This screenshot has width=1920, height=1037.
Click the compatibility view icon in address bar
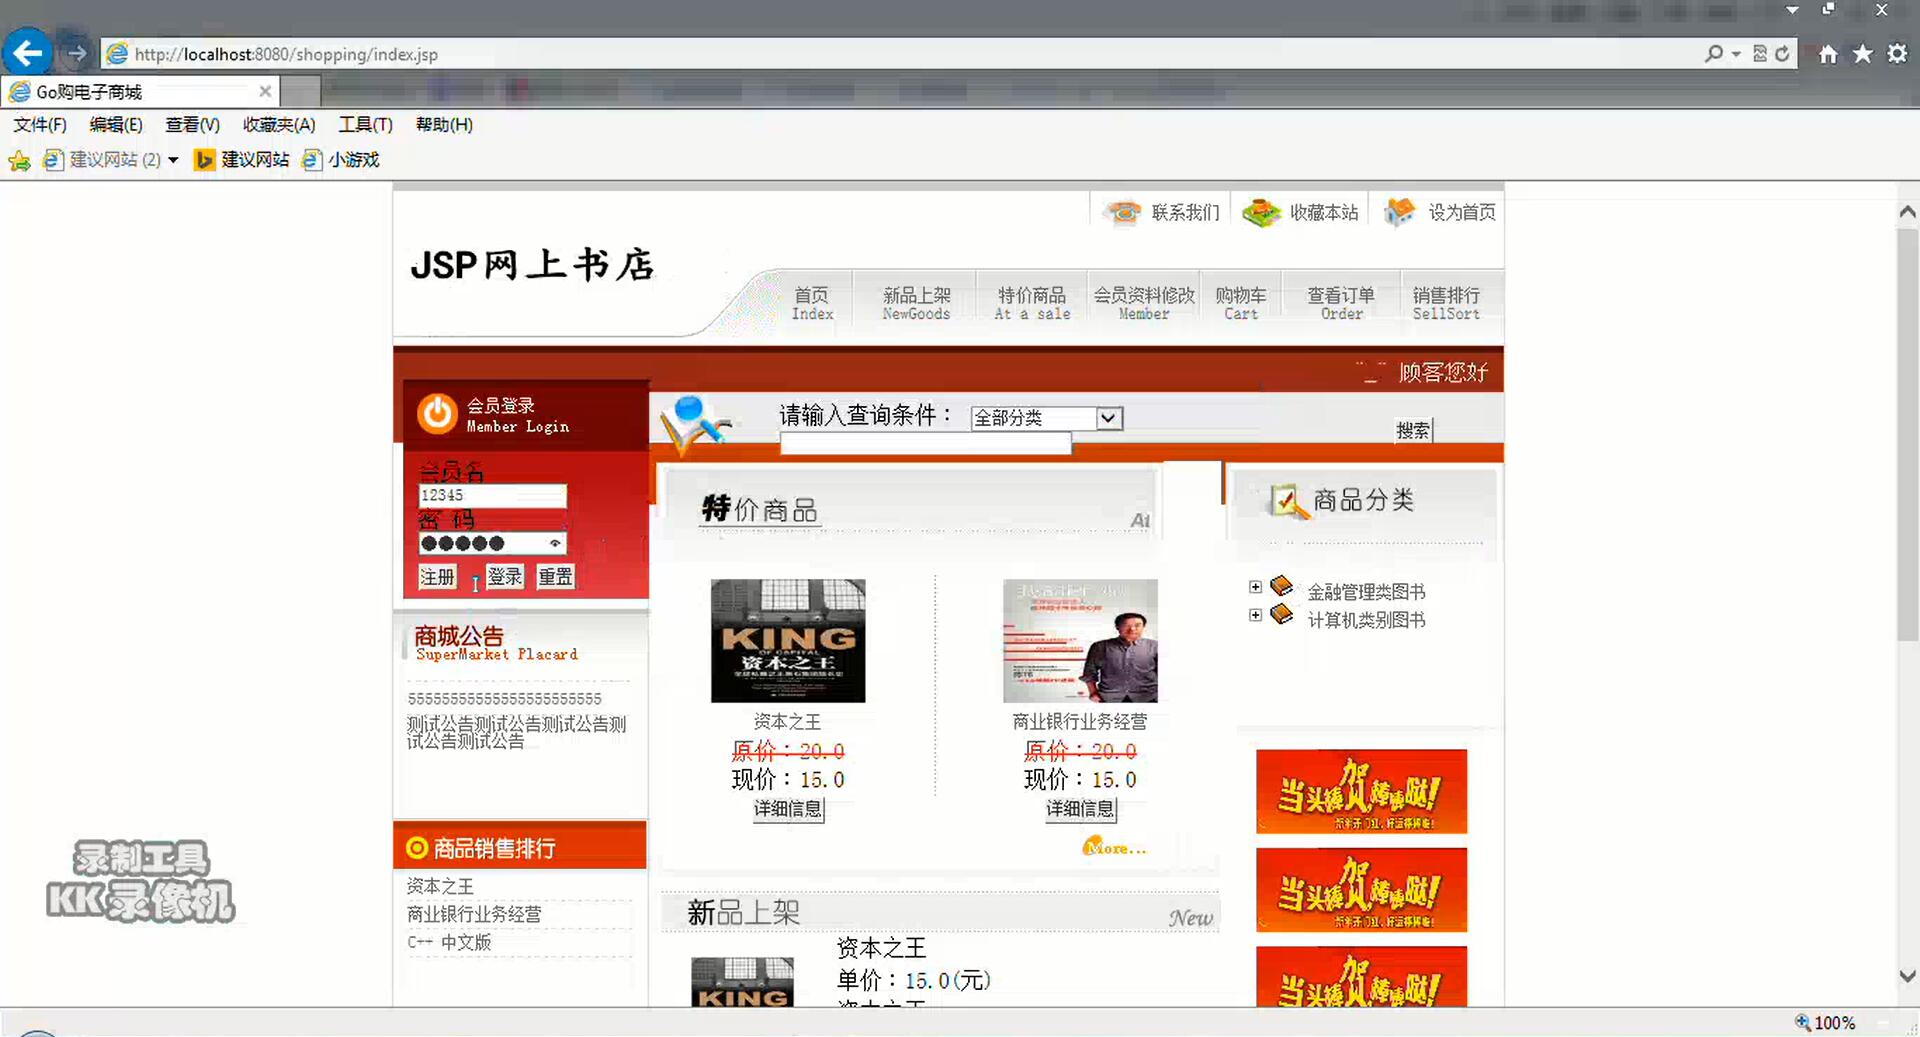1760,54
